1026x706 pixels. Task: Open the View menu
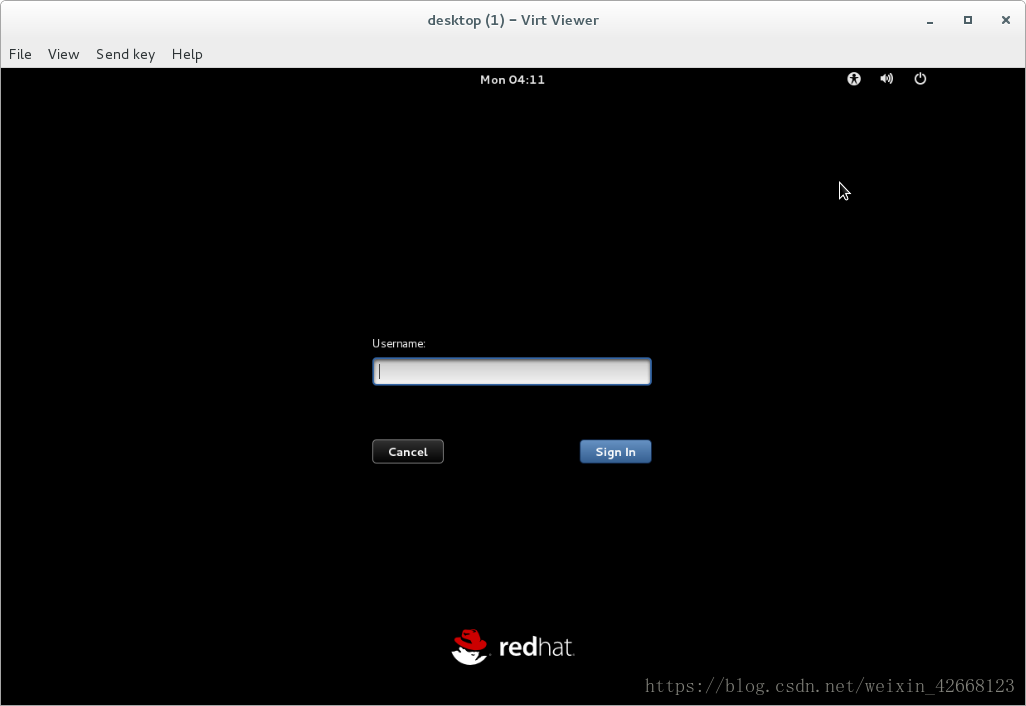click(x=63, y=54)
